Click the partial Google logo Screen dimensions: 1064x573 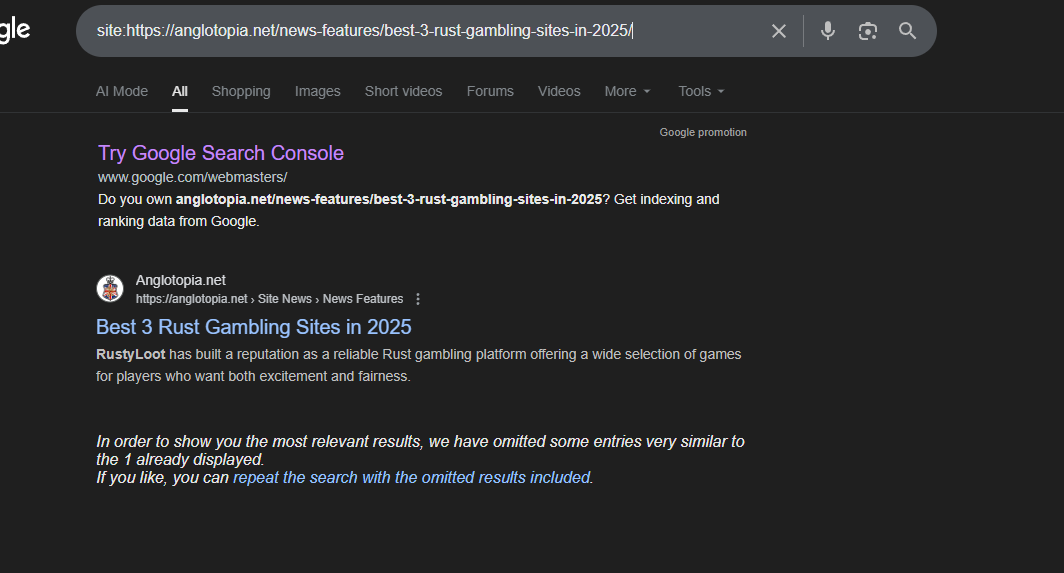[15, 31]
